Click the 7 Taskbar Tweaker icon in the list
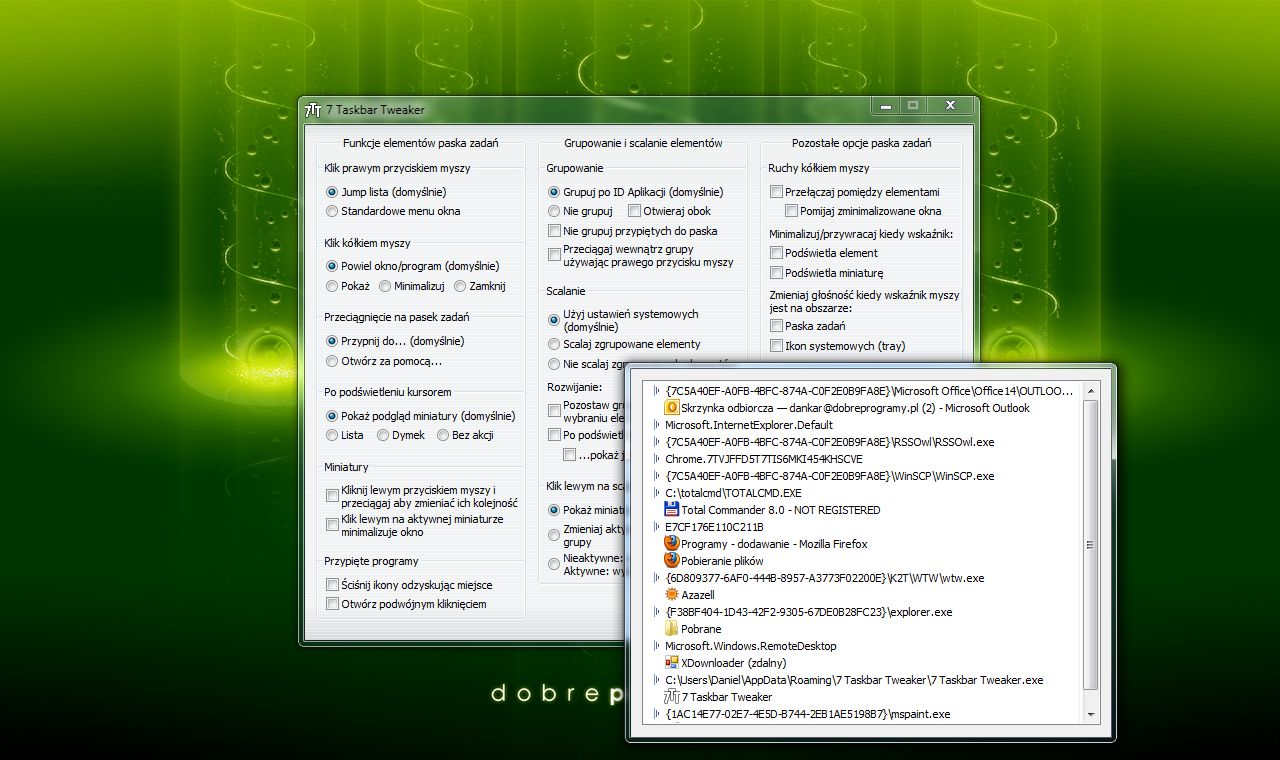 point(672,697)
